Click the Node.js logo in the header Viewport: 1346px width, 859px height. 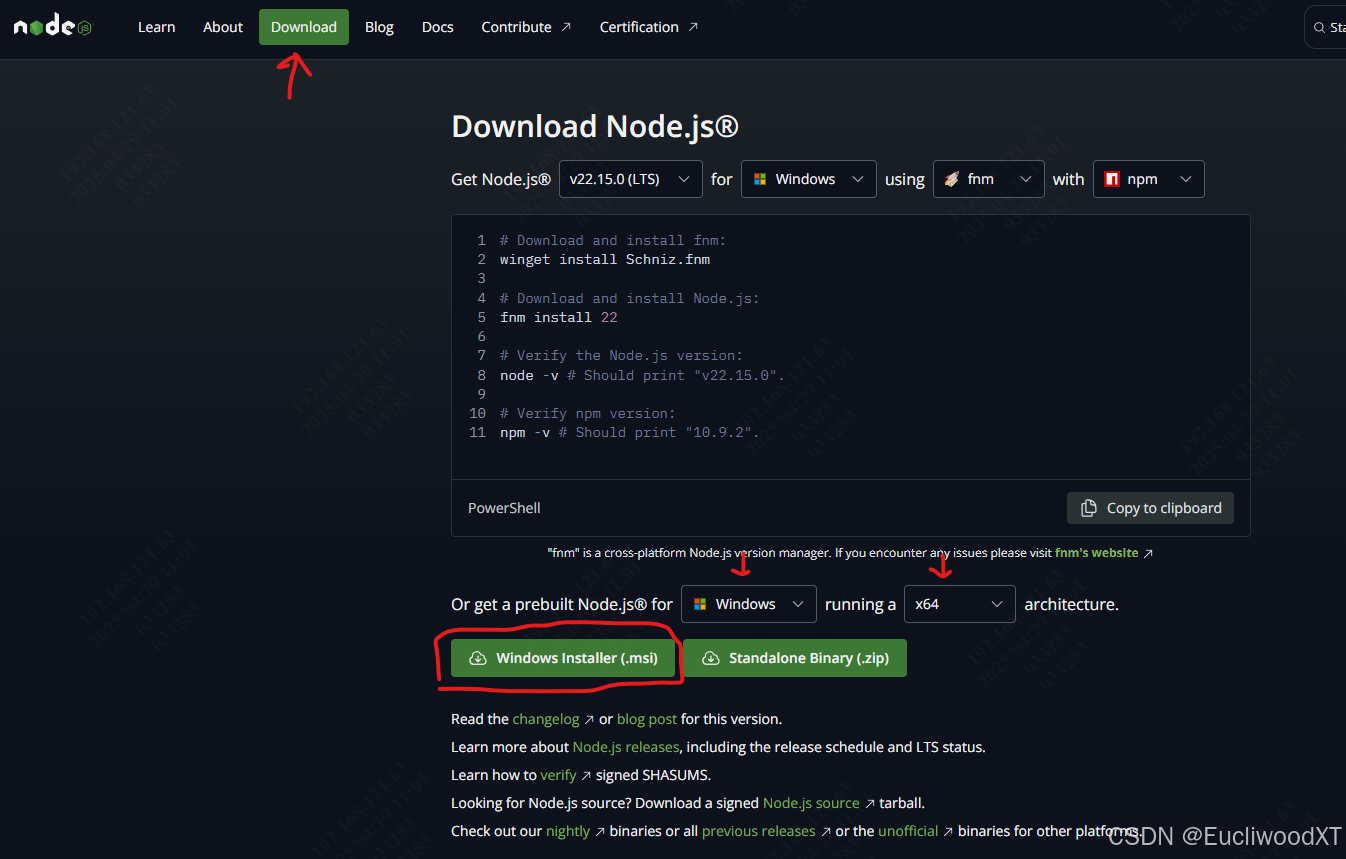53,27
